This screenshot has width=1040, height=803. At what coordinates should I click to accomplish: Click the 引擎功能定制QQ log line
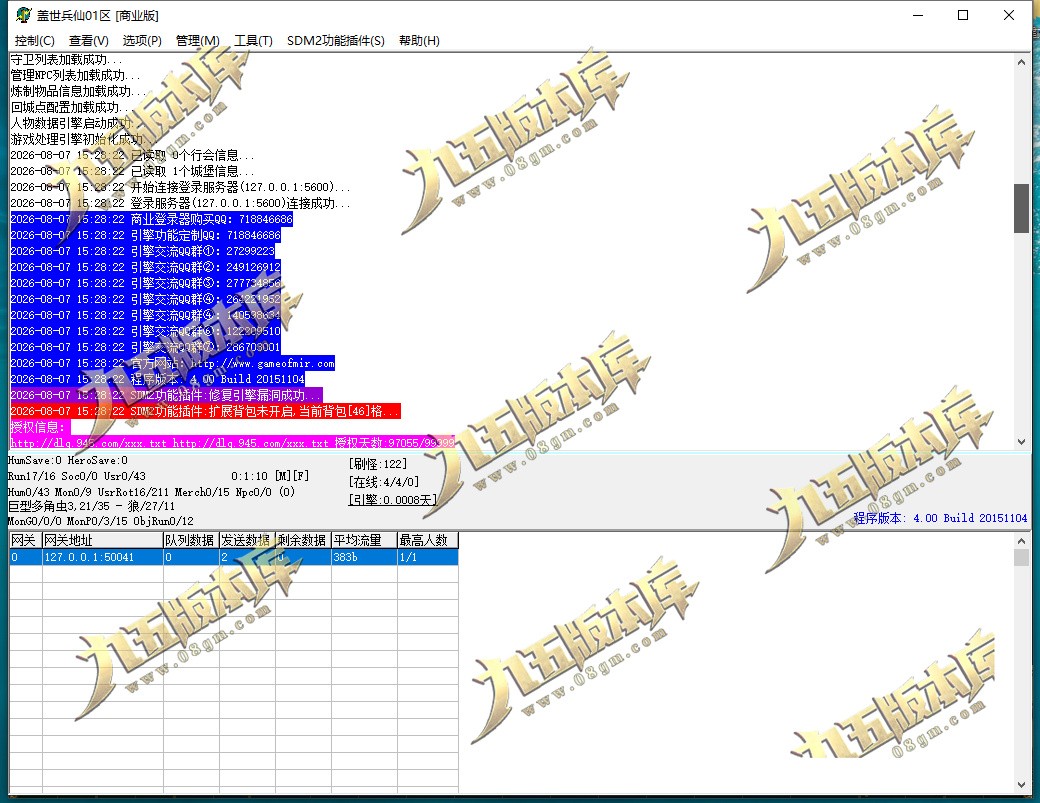tap(146, 235)
